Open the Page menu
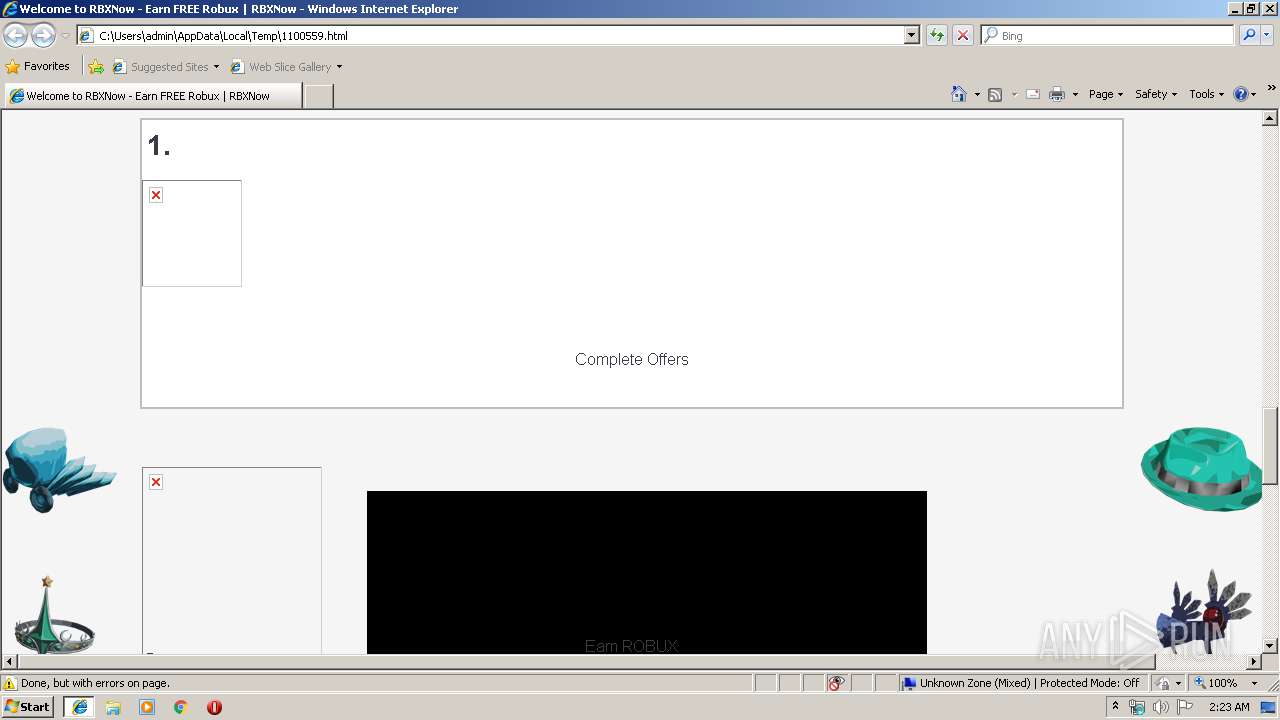The width and height of the screenshot is (1280, 720). point(1106,94)
